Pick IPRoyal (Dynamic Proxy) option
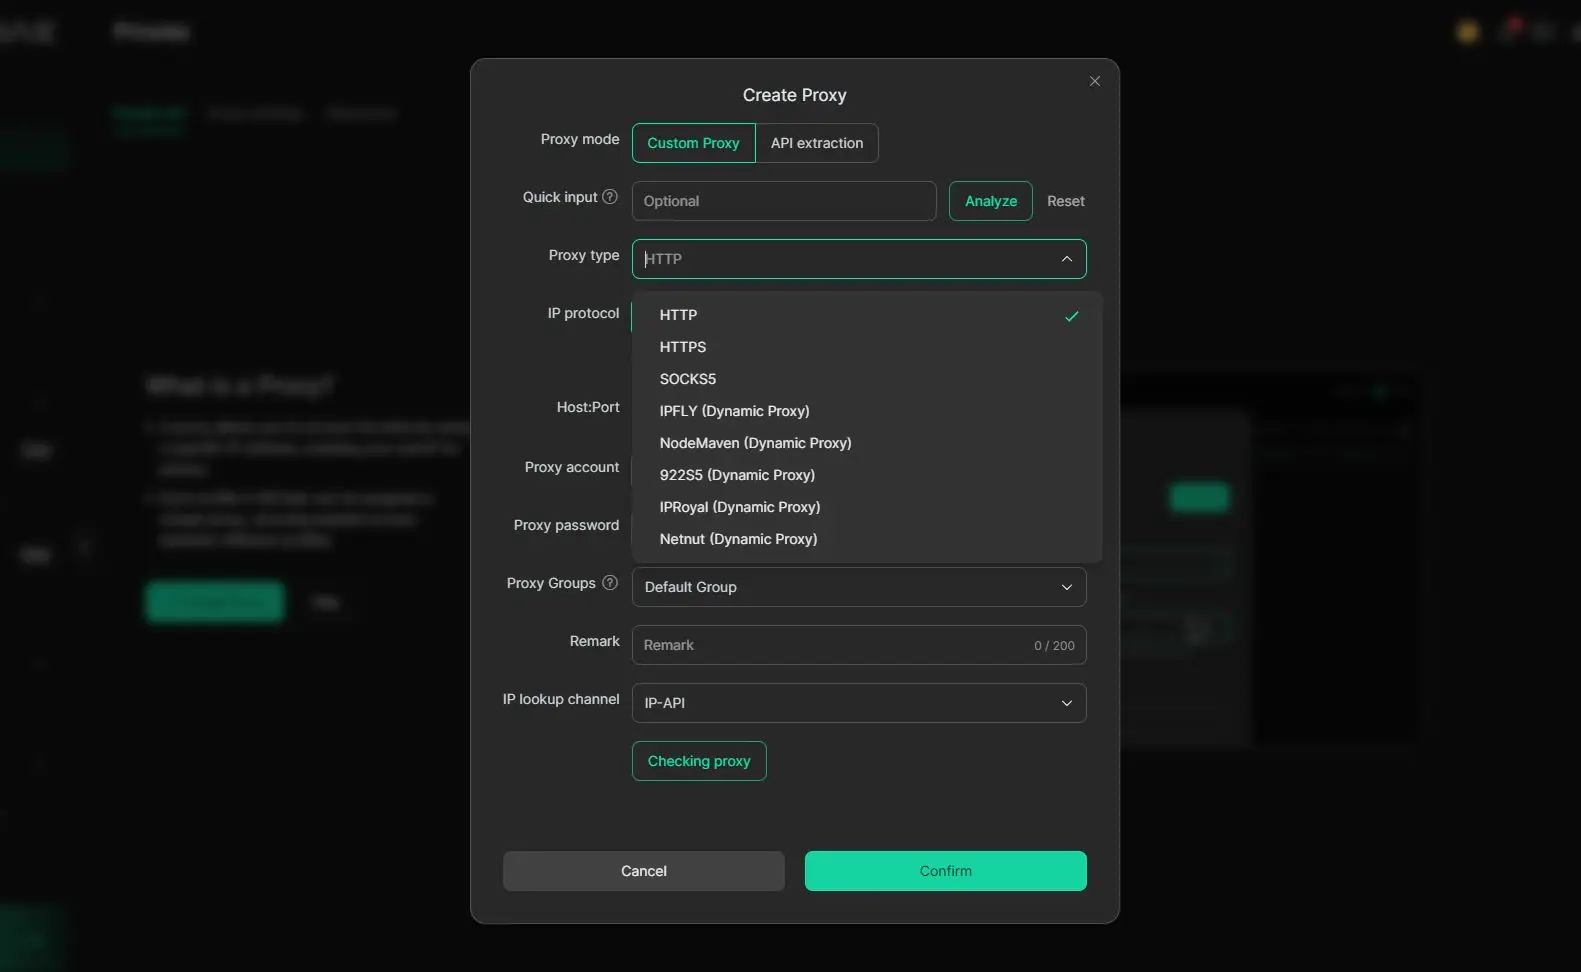Screen dimensions: 1581x972 click(739, 507)
